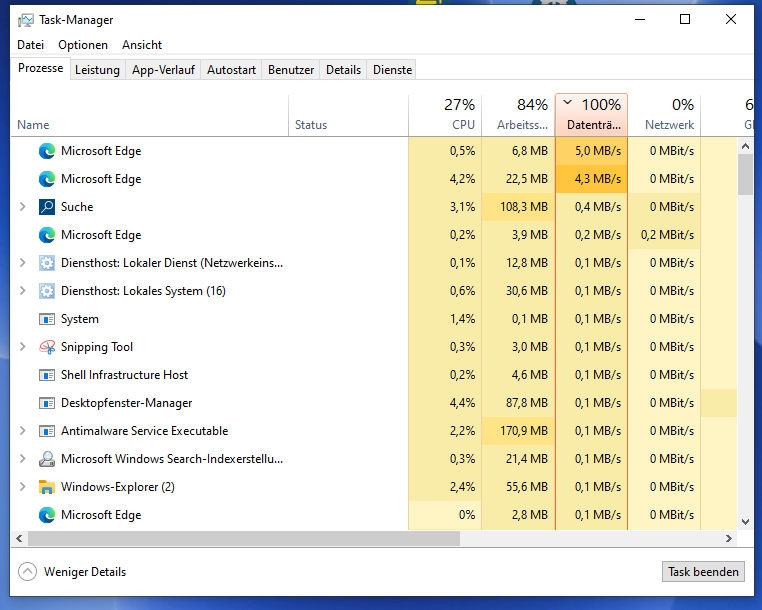The height and width of the screenshot is (610, 762).
Task: Click the vertical scrollbar thumb
Action: click(x=745, y=174)
